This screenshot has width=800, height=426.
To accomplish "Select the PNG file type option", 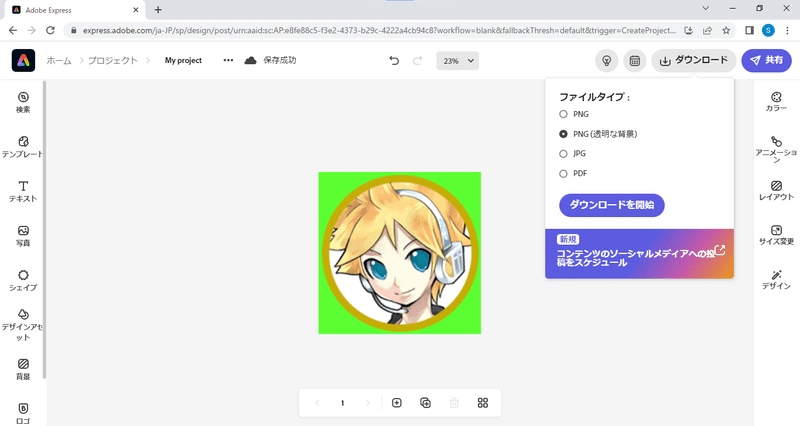I will coord(563,114).
